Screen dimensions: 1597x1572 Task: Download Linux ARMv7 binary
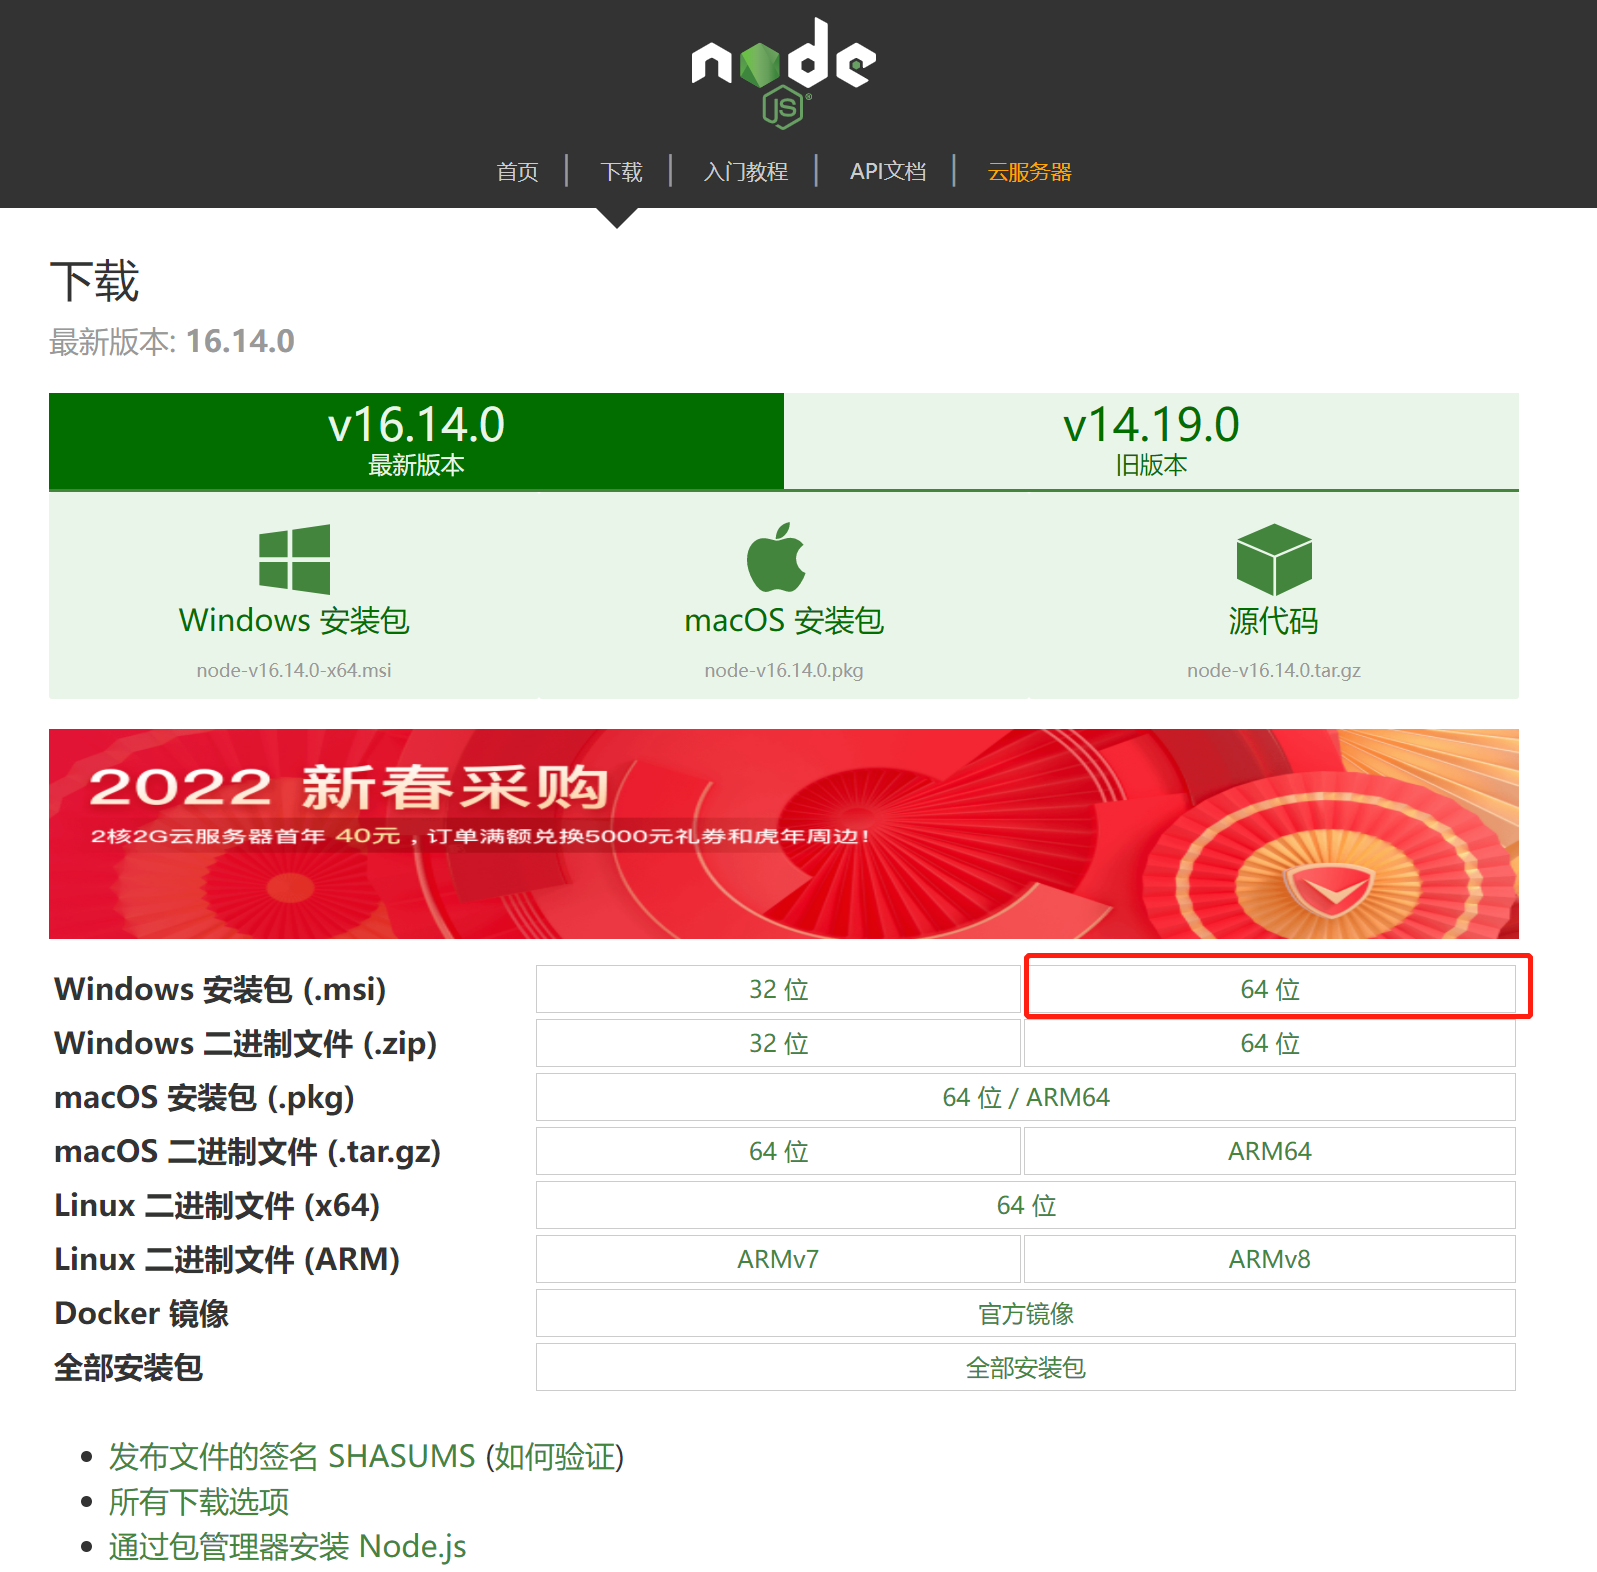point(778,1259)
